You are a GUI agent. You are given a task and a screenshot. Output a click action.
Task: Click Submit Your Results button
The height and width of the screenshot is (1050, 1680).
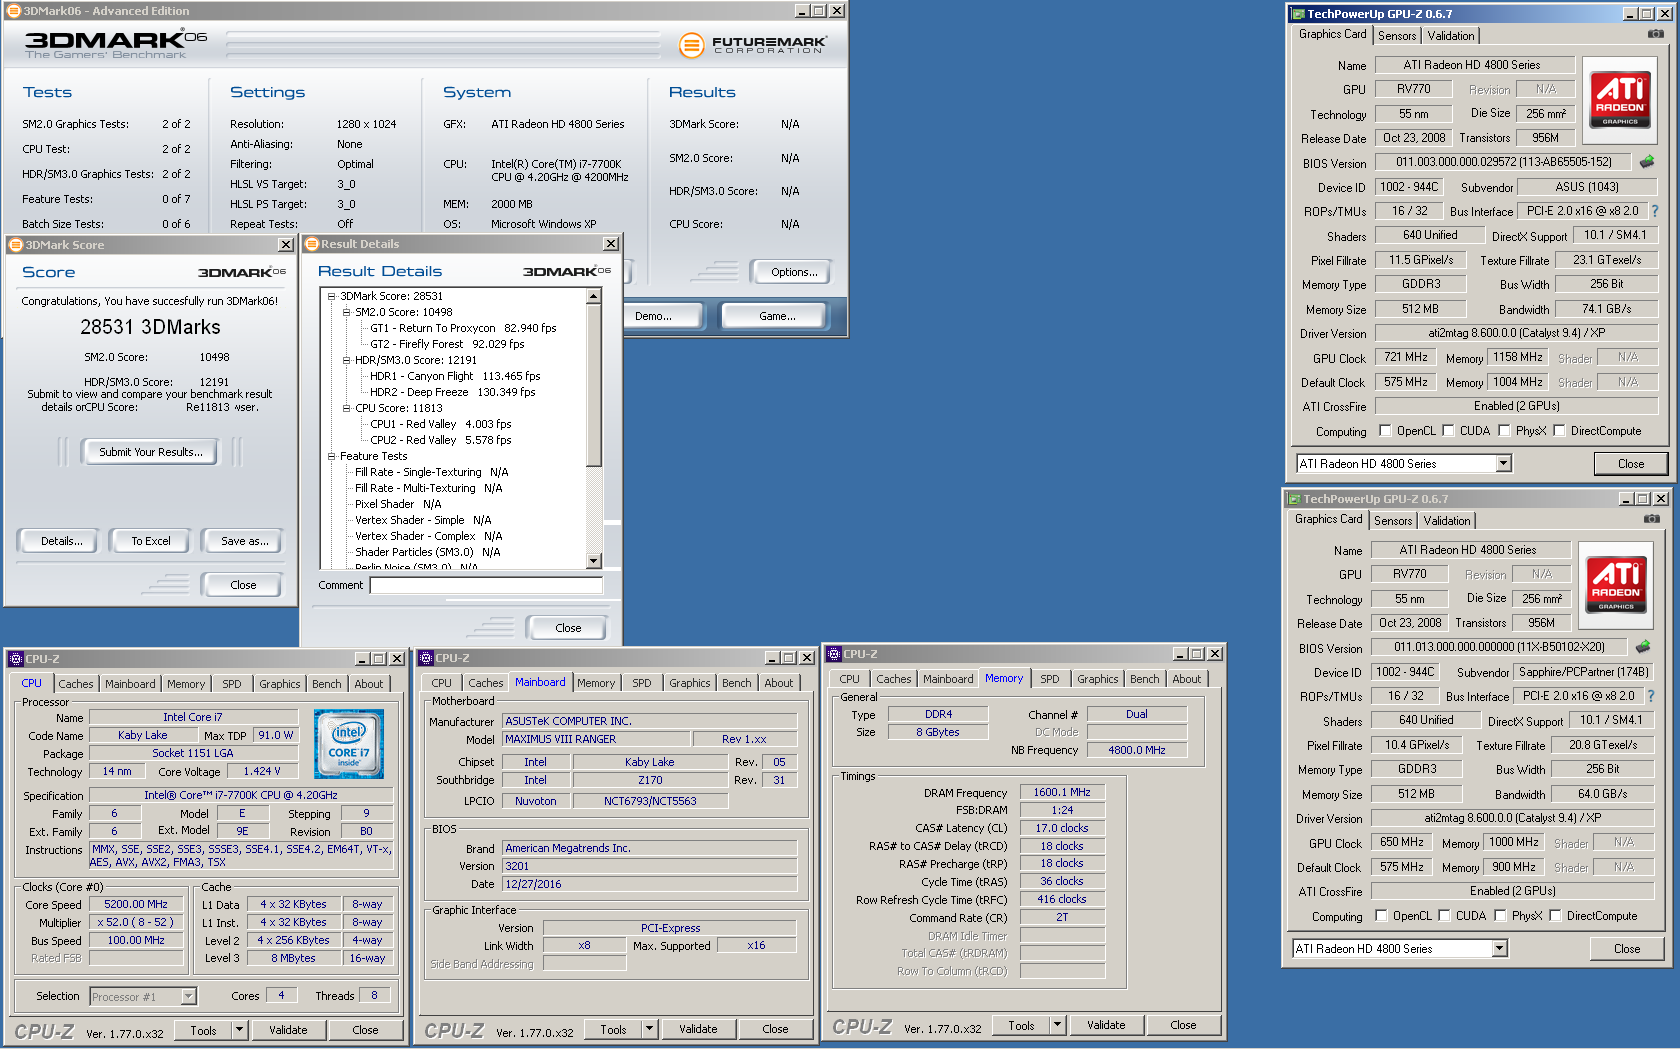pos(151,452)
